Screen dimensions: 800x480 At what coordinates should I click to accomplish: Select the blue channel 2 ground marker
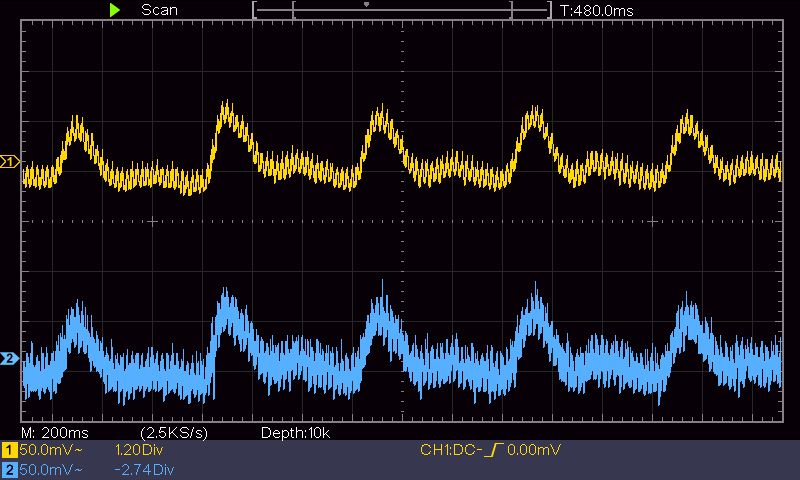click(9, 359)
